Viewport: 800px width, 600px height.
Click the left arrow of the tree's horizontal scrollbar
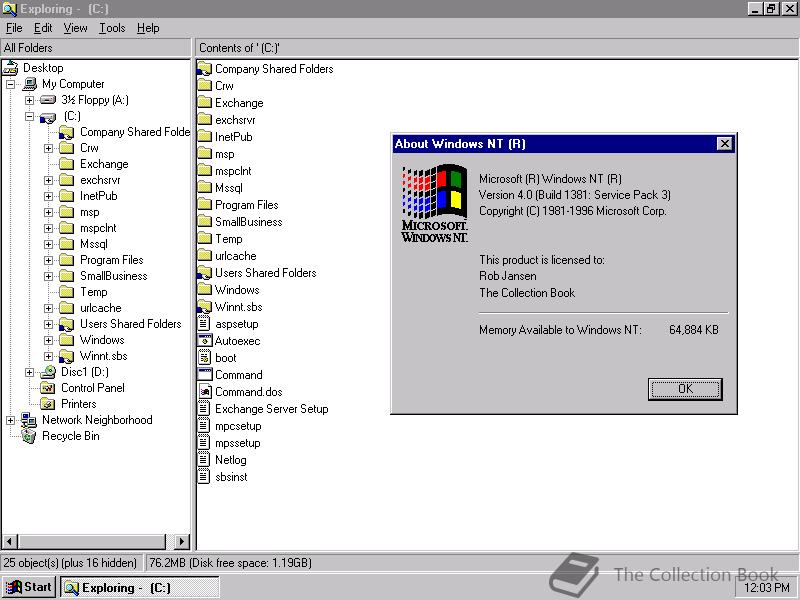(x=10, y=541)
